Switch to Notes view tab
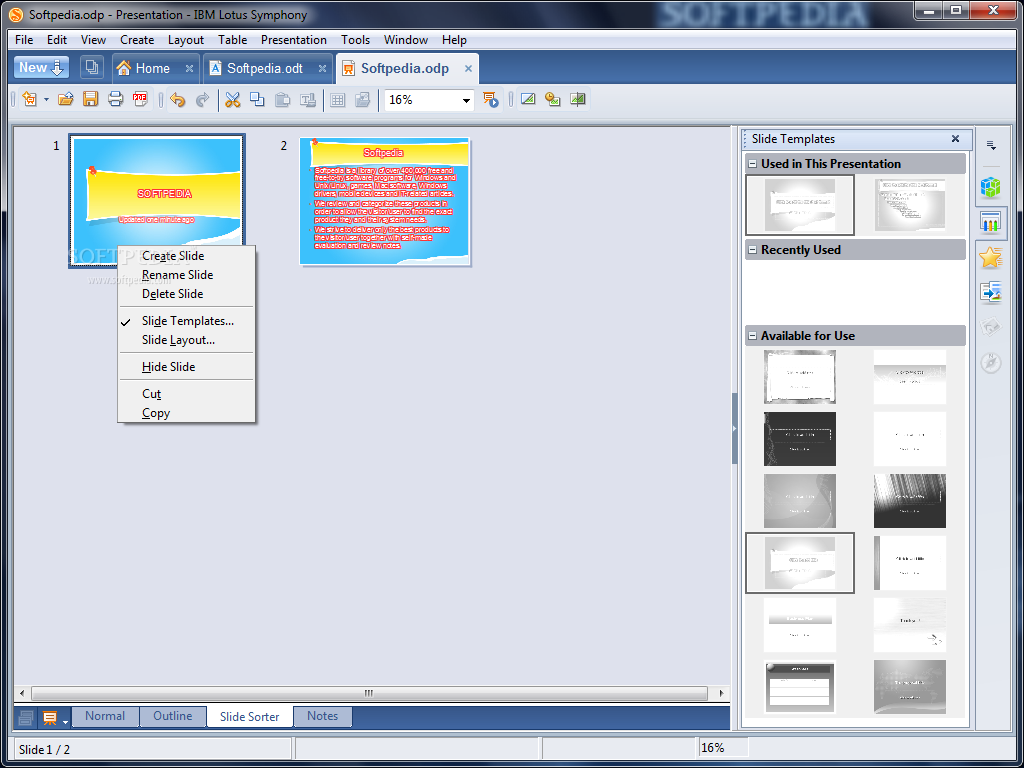The image size is (1024, 768). tap(323, 716)
